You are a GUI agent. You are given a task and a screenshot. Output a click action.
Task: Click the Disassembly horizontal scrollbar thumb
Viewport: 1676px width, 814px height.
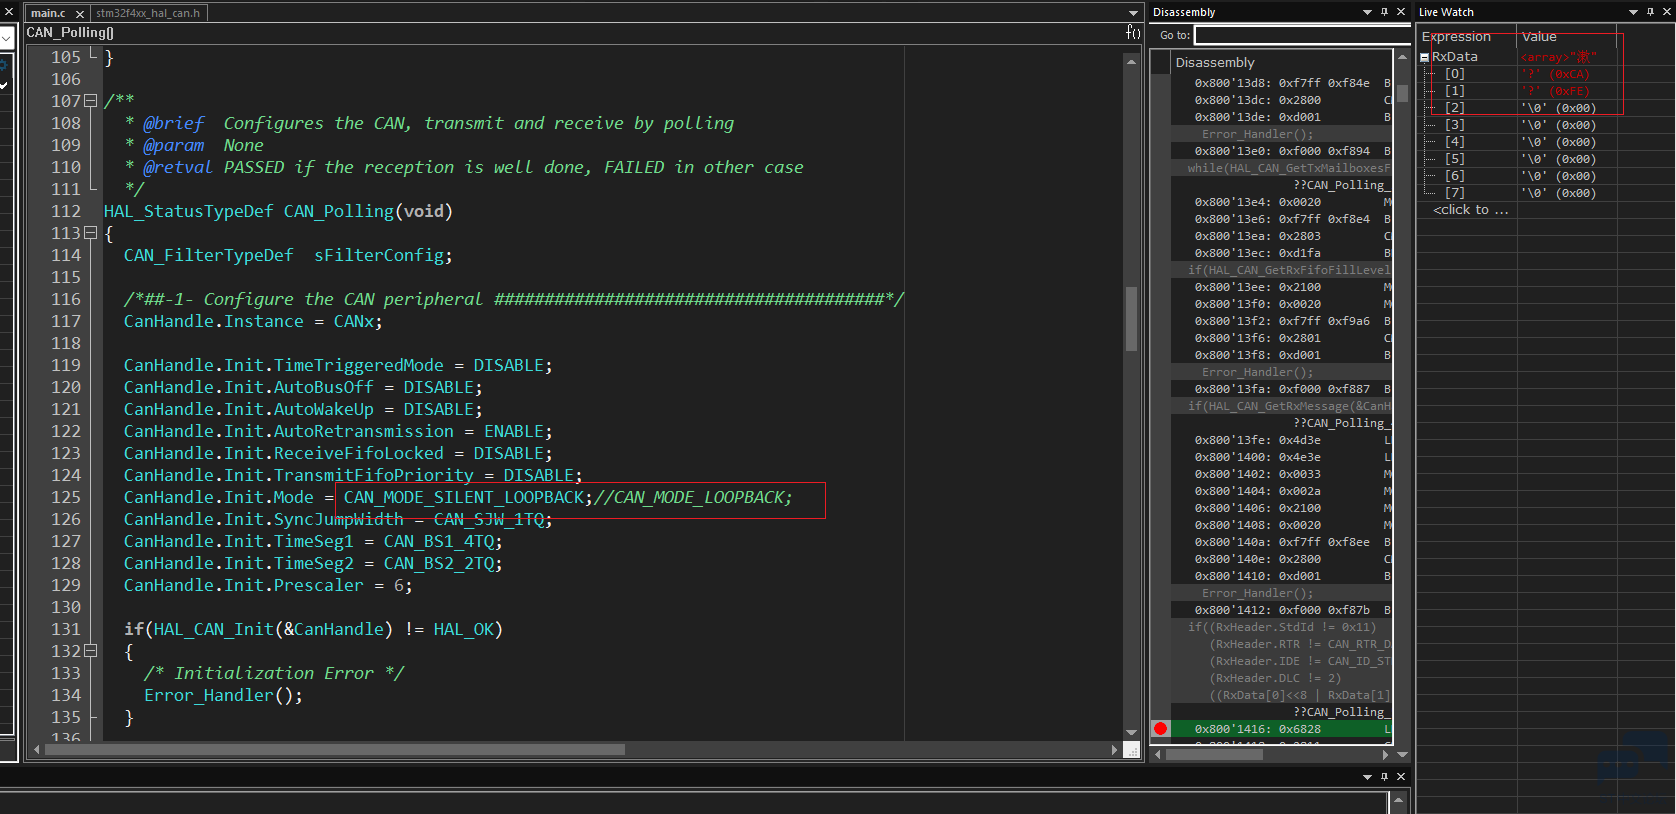pos(1215,755)
